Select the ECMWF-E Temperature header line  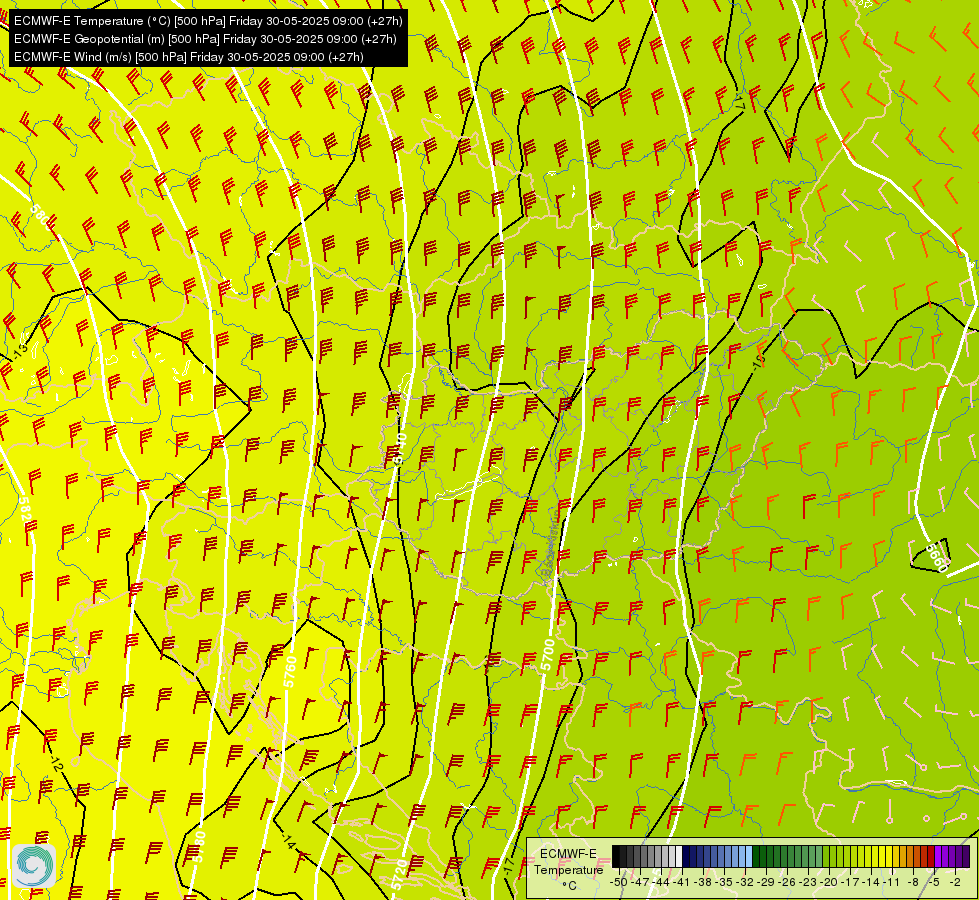pos(208,21)
